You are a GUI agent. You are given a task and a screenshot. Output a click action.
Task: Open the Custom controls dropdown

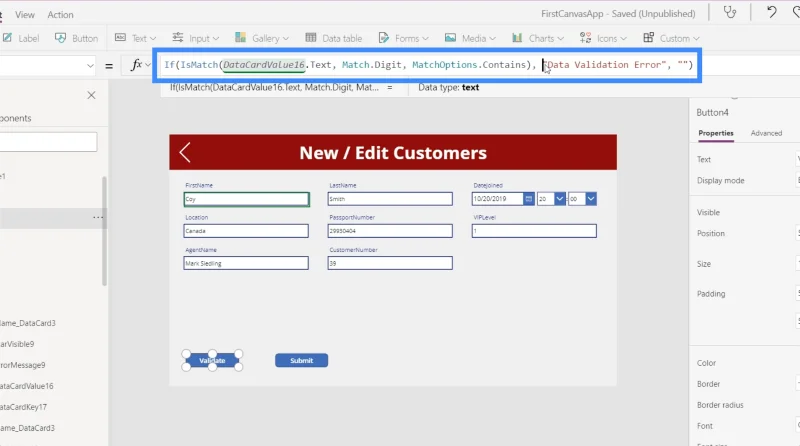point(671,38)
